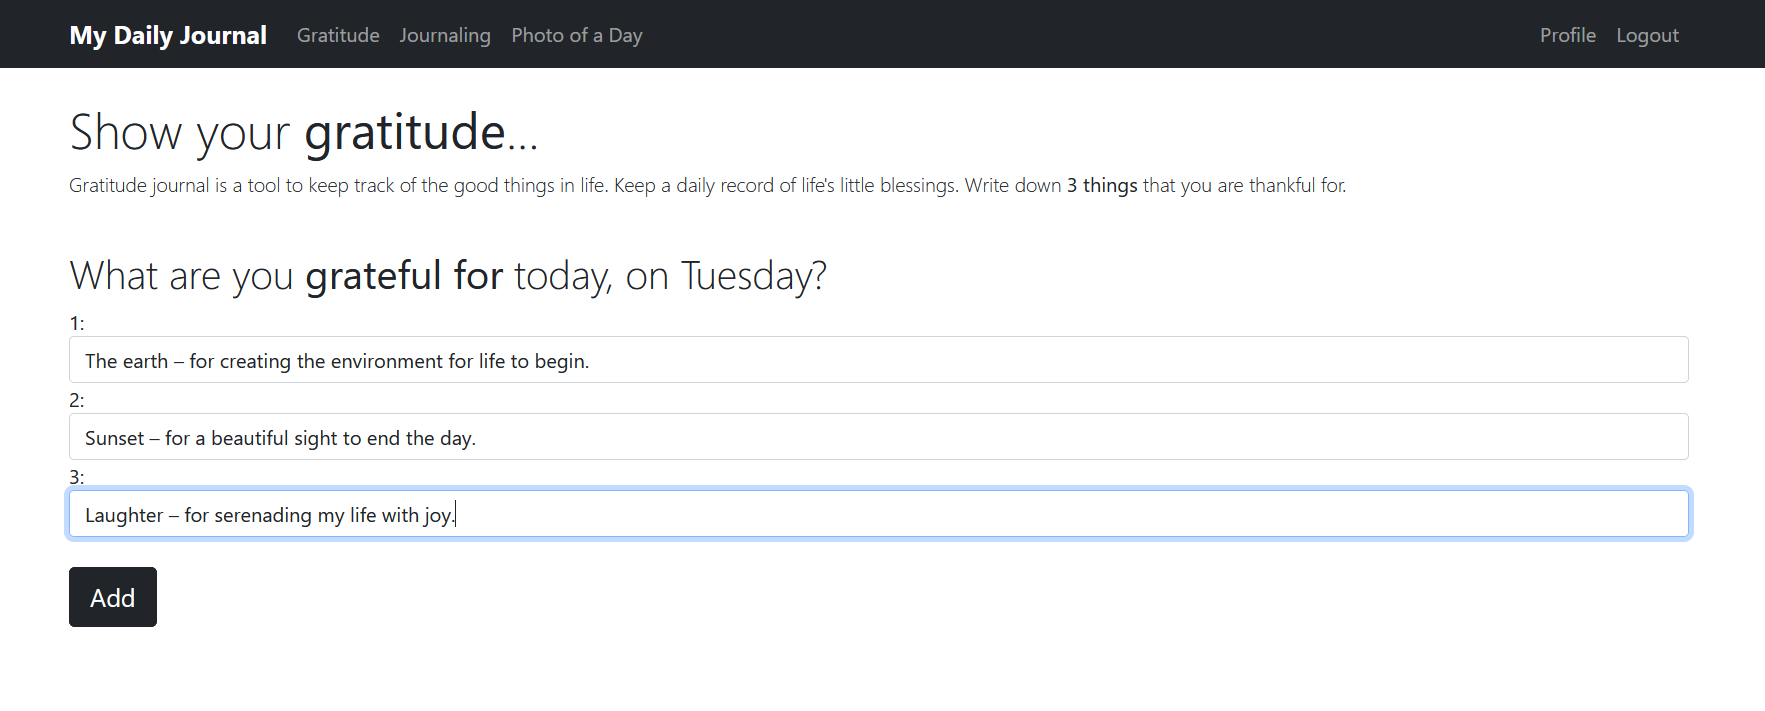This screenshot has width=1765, height=711.
Task: Click the grateful for today heading
Action: point(448,275)
